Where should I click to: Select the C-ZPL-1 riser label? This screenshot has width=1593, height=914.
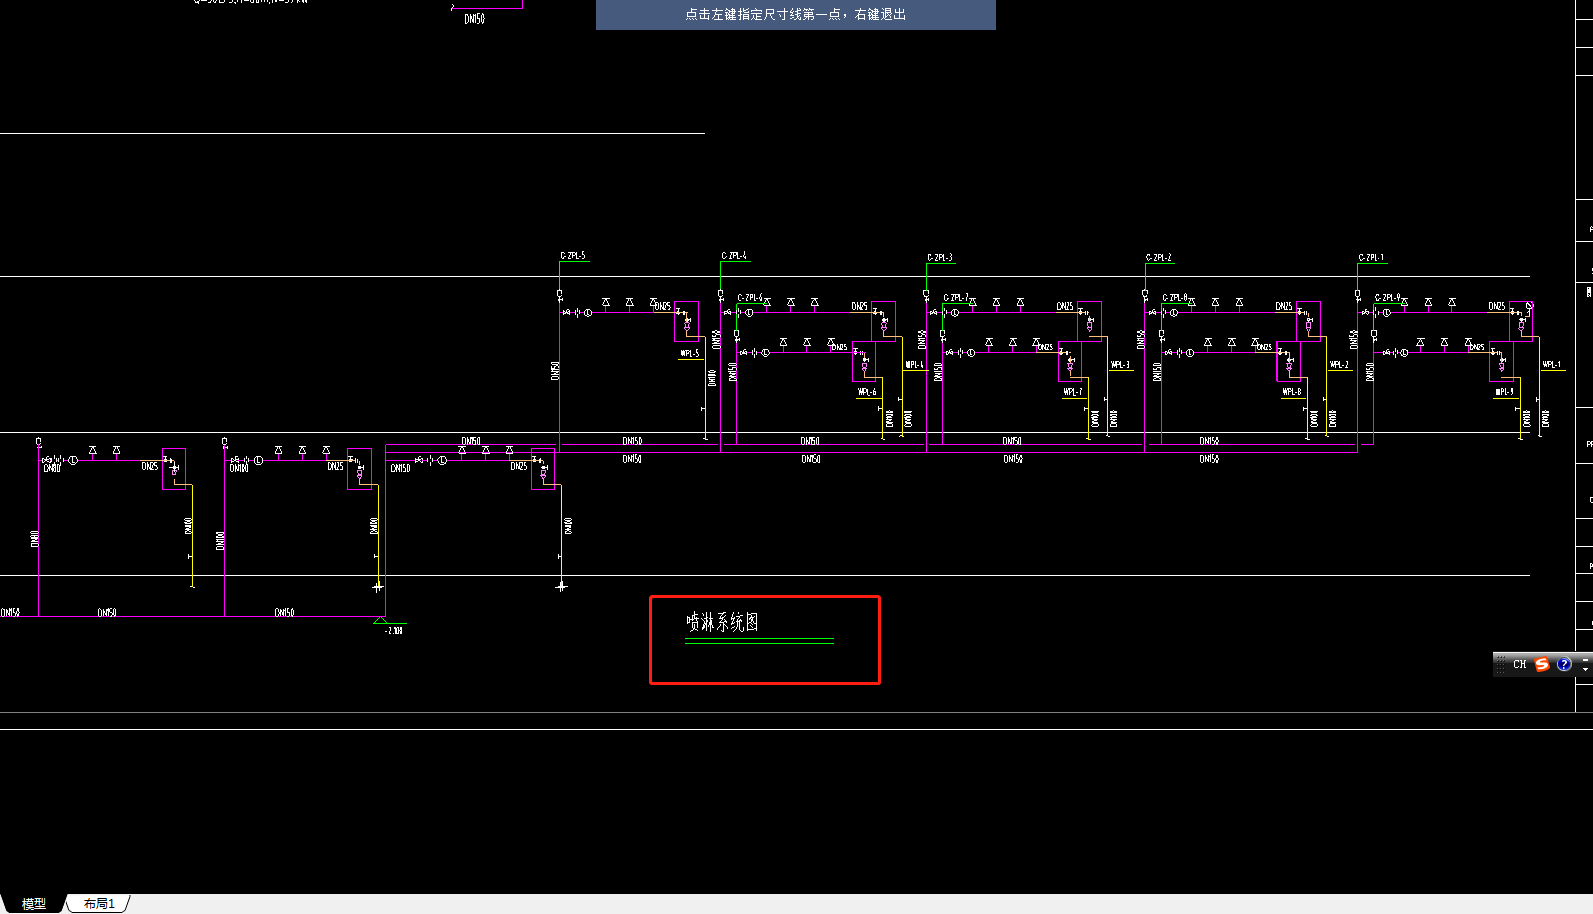[1372, 258]
